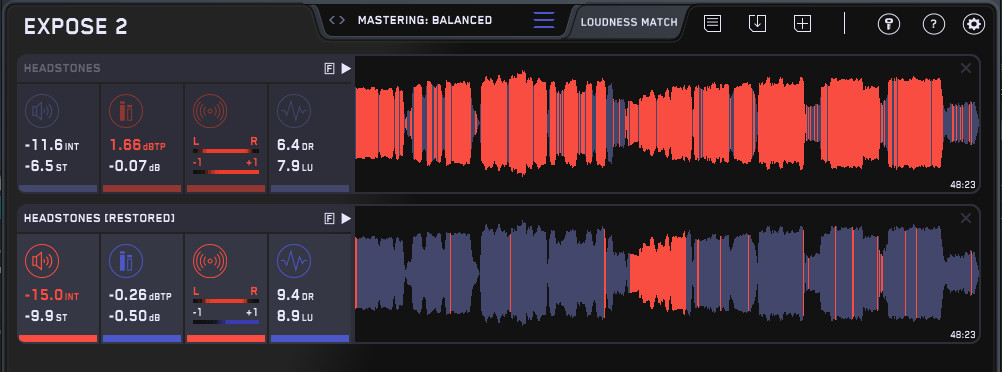The height and width of the screenshot is (372, 1002).
Task: Remove the Headstones [Restored] track with the X
Action: [966, 218]
